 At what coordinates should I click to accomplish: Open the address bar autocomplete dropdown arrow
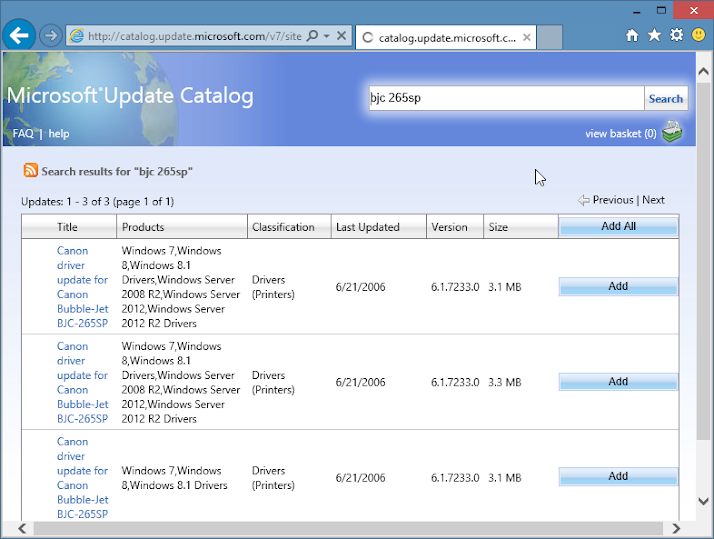click(326, 36)
